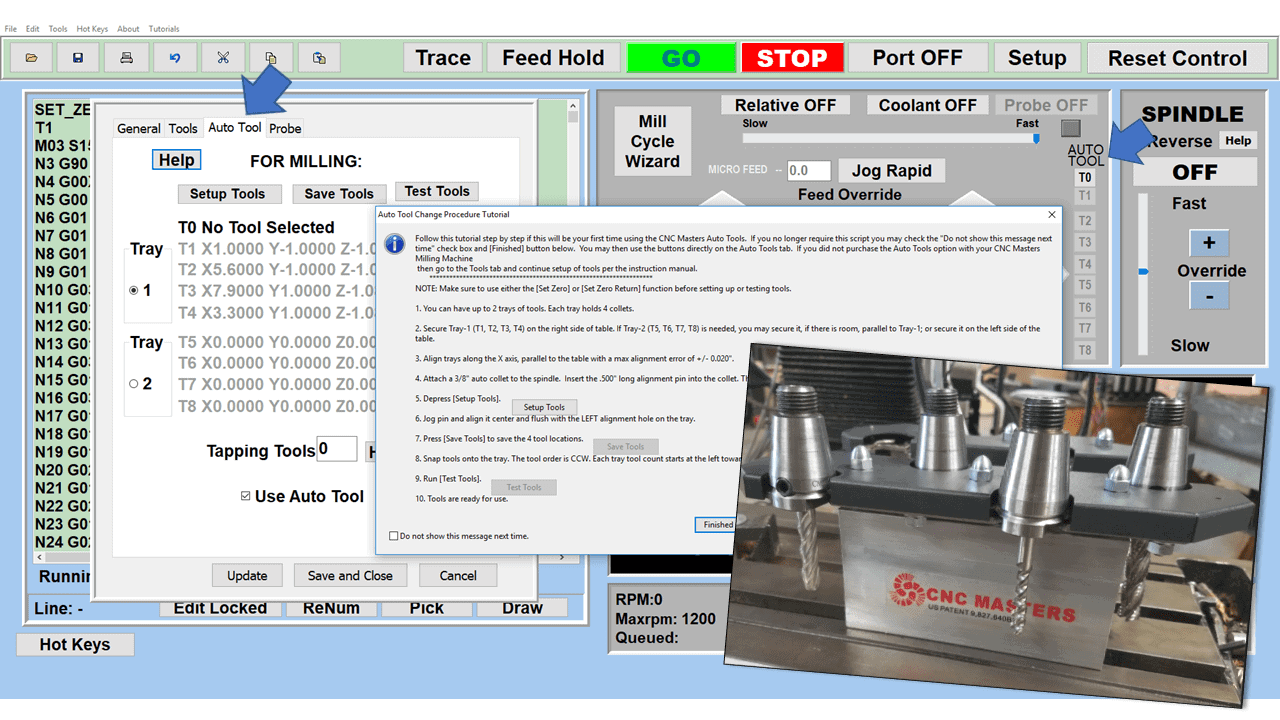Viewport: 1280px width, 720px height.
Task: Select the Tray 2 radio button
Action: pos(134,383)
